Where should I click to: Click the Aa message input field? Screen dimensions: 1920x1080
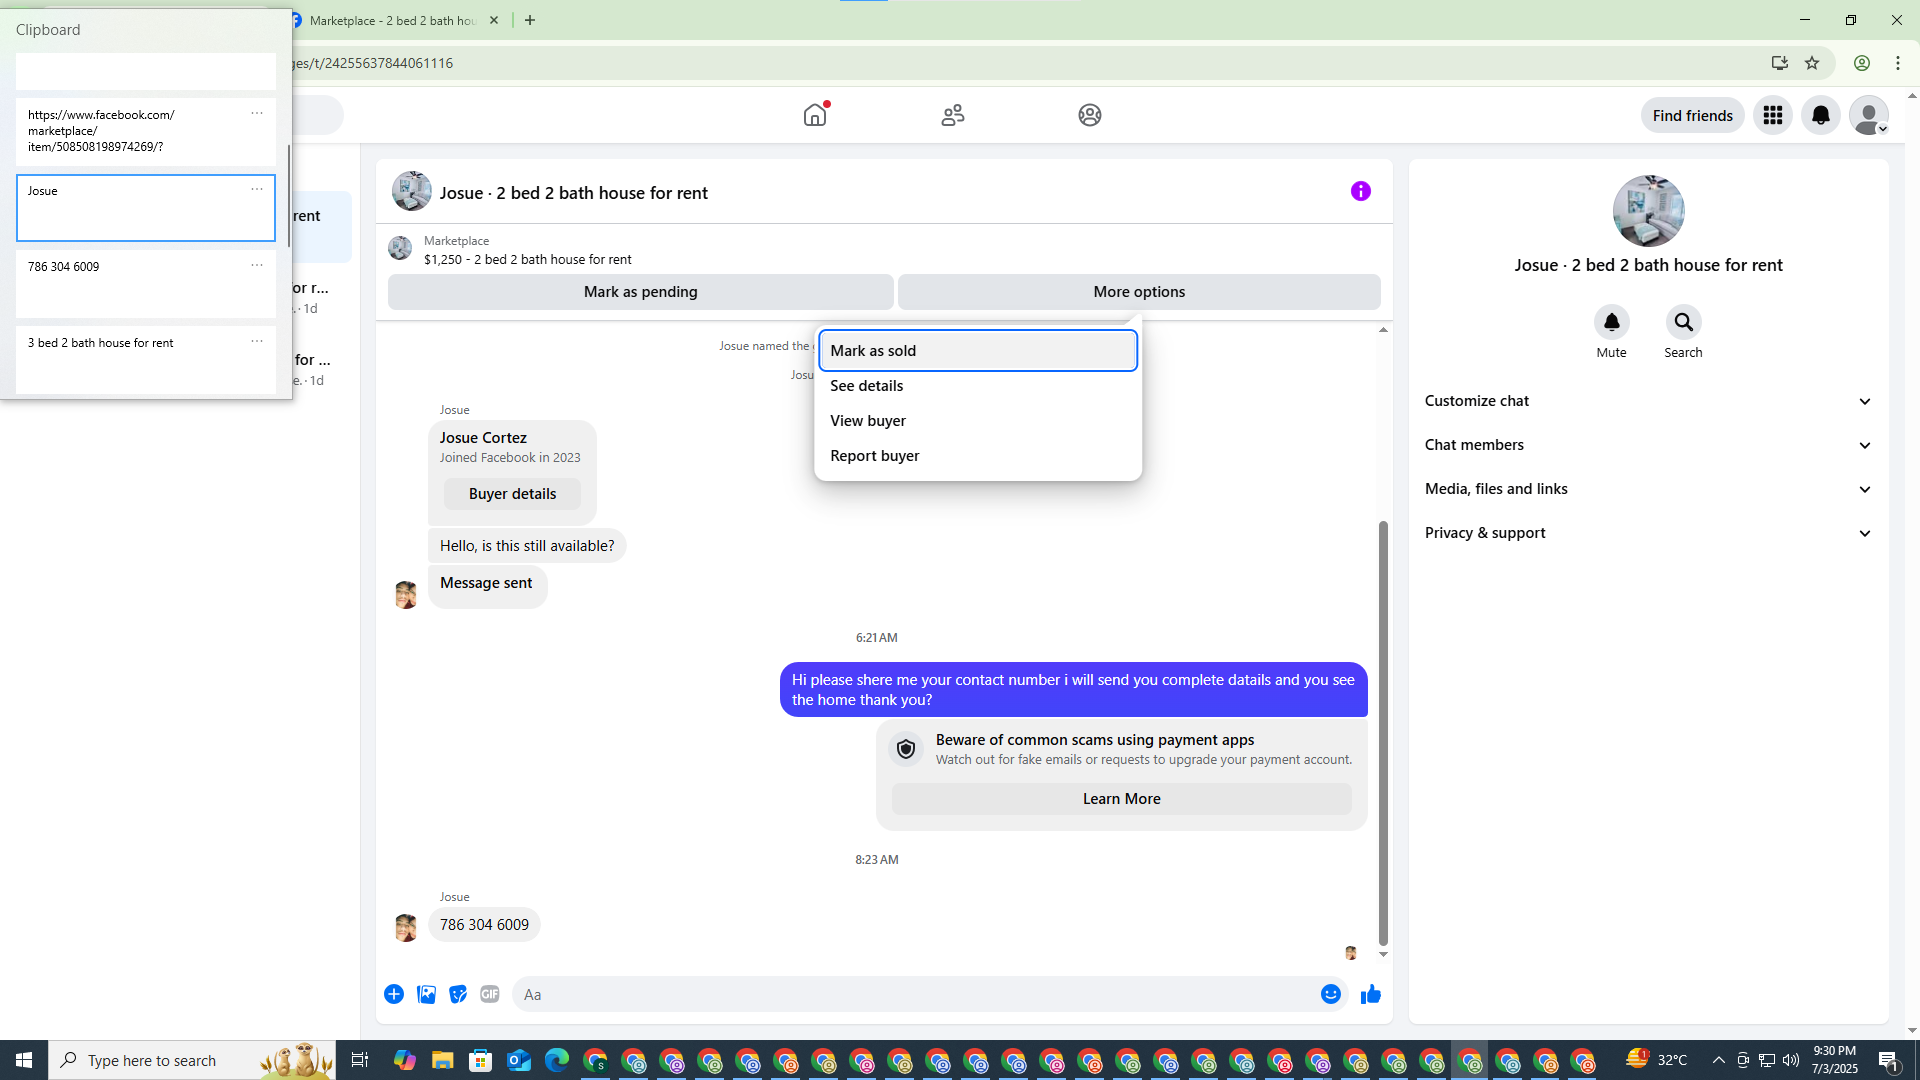point(915,994)
